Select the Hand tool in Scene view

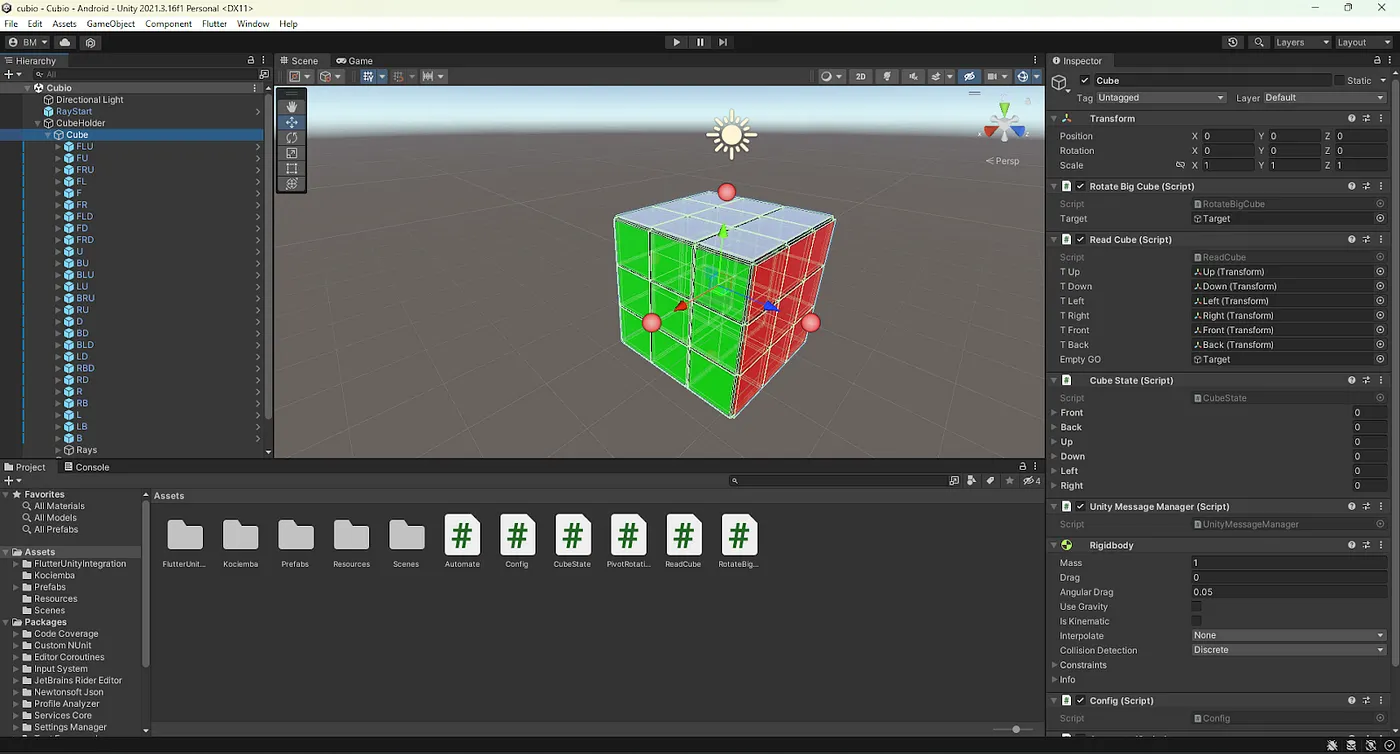292,107
